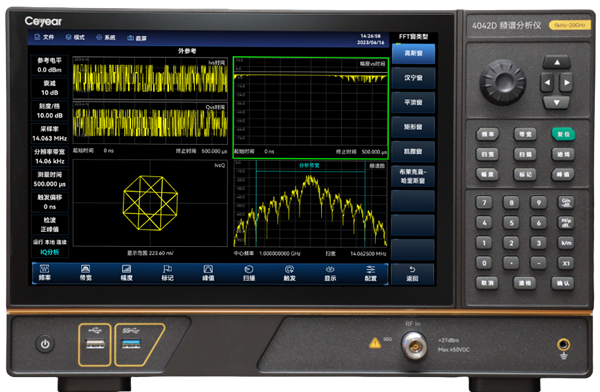Click the number 5 key
This screenshot has width=600, height=392.
coord(511,223)
